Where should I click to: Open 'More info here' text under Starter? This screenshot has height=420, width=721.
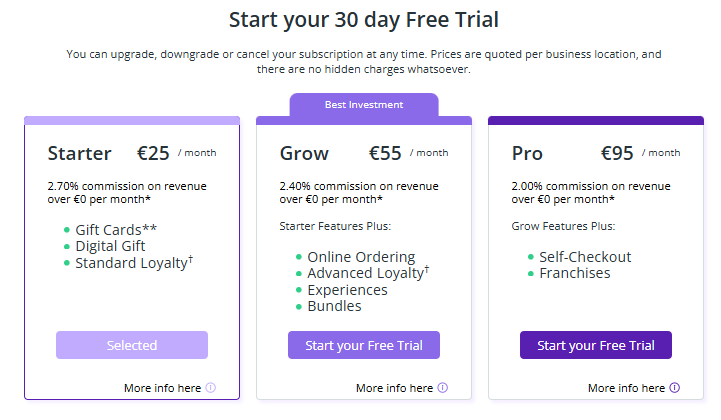(162, 388)
